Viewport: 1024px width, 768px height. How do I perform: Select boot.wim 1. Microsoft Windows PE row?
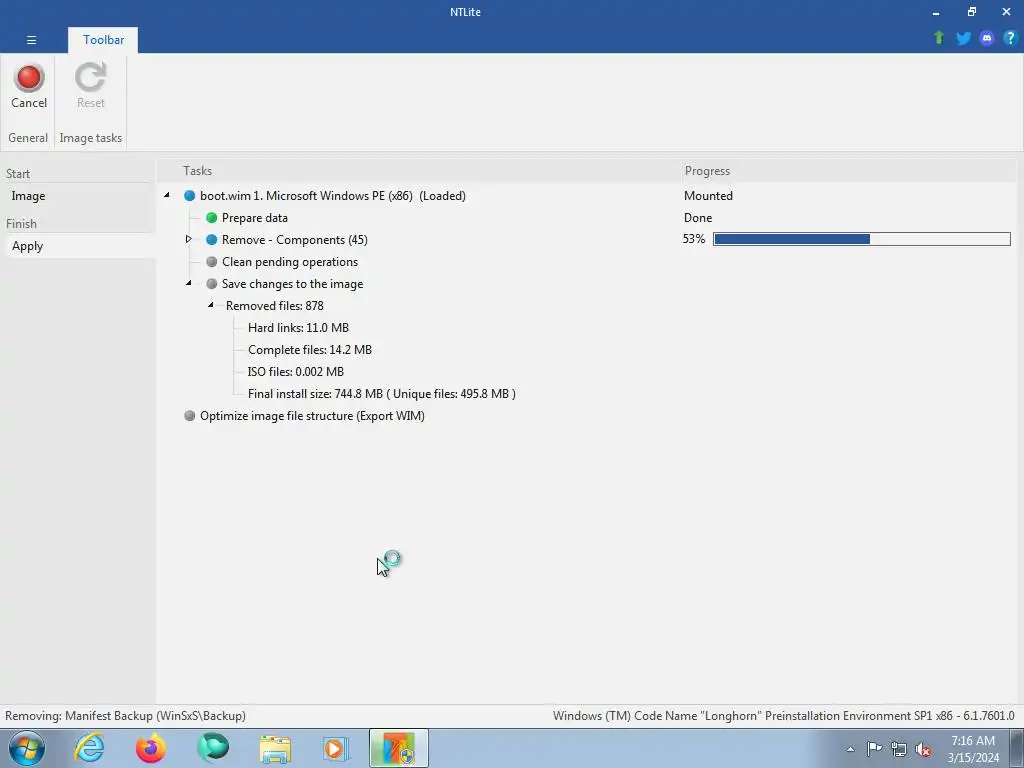333,196
